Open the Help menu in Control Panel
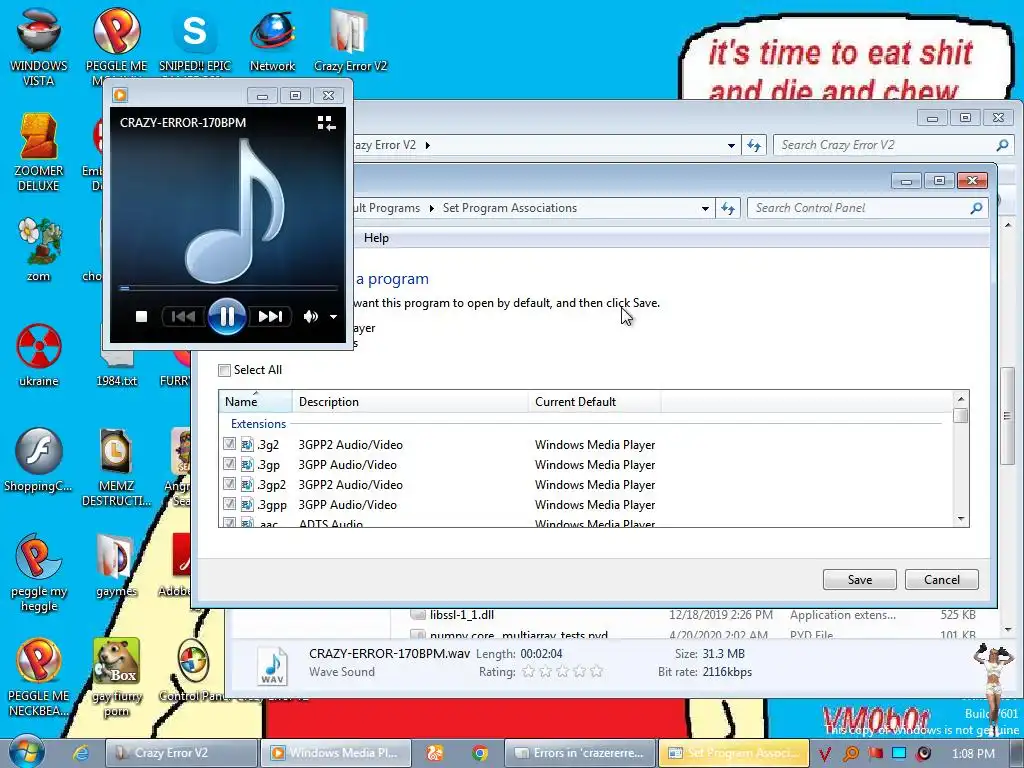This screenshot has height=768, width=1024. pyautogui.click(x=376, y=238)
